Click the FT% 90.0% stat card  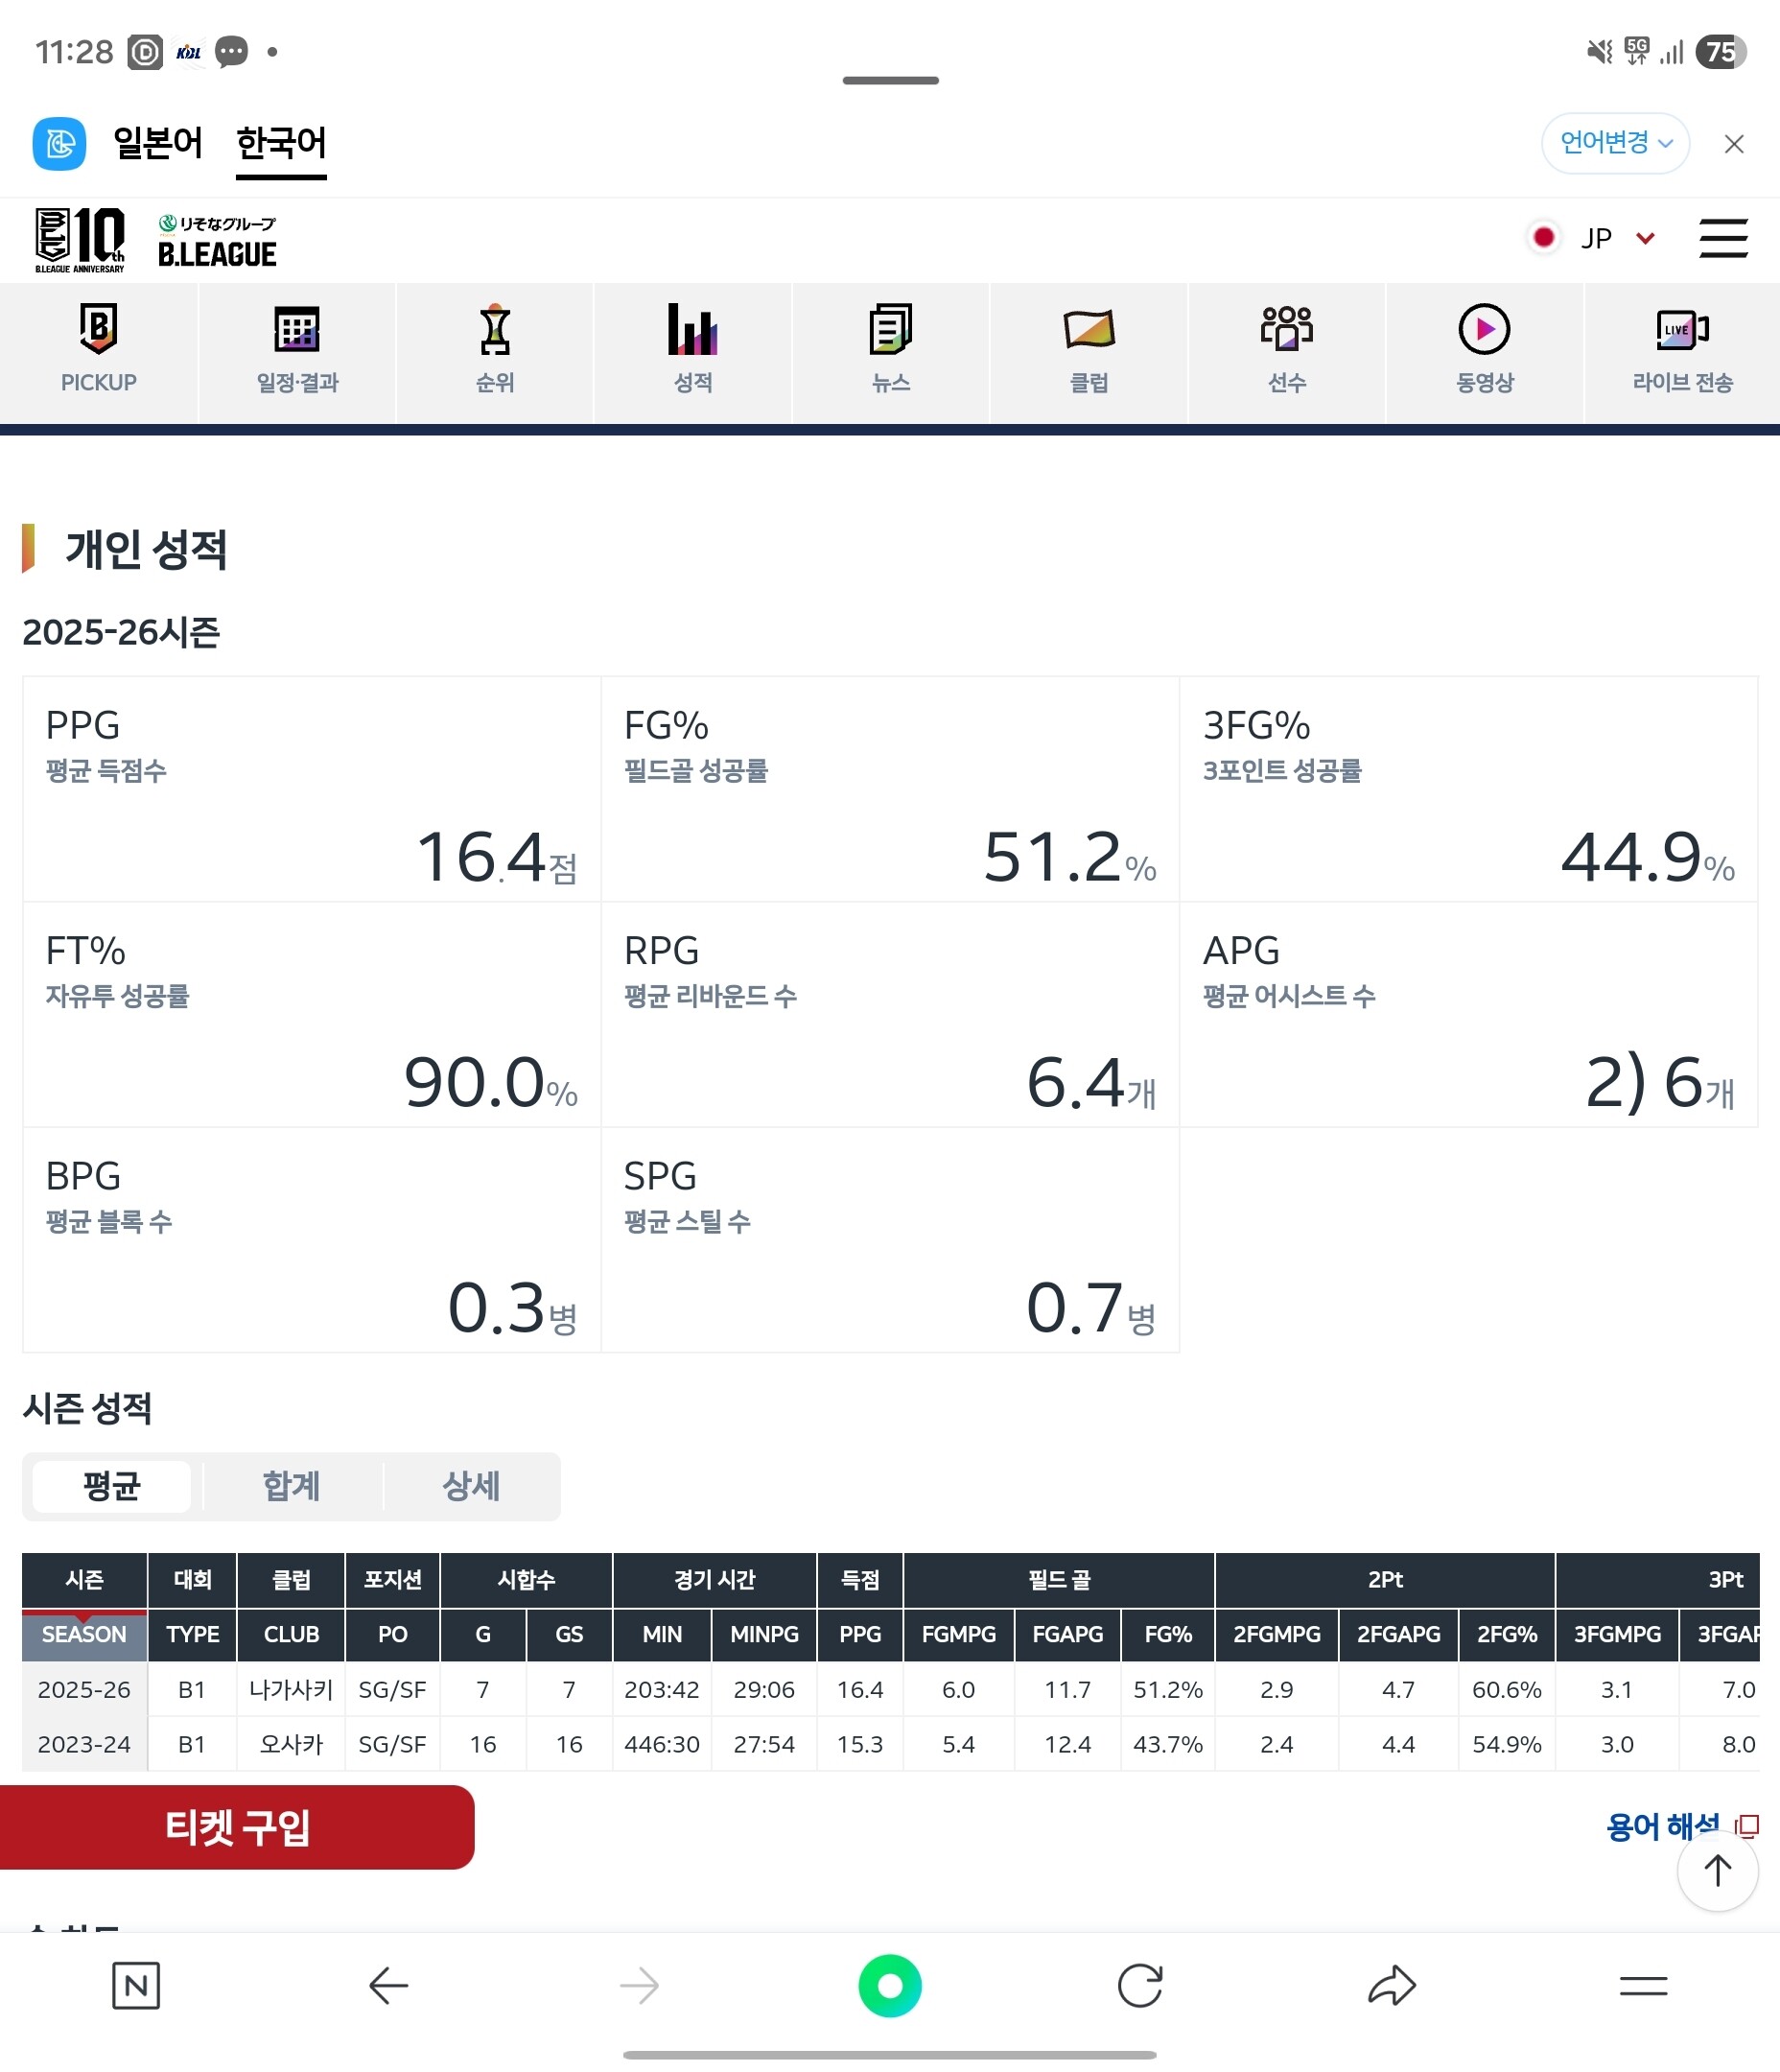[x=312, y=1014]
